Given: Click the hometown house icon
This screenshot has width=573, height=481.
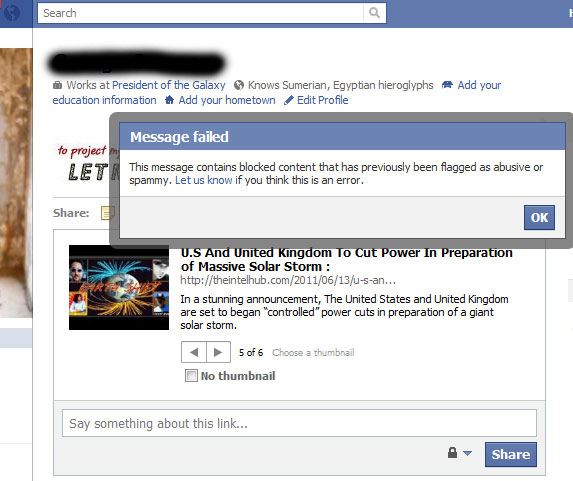Looking at the screenshot, I should [169, 100].
